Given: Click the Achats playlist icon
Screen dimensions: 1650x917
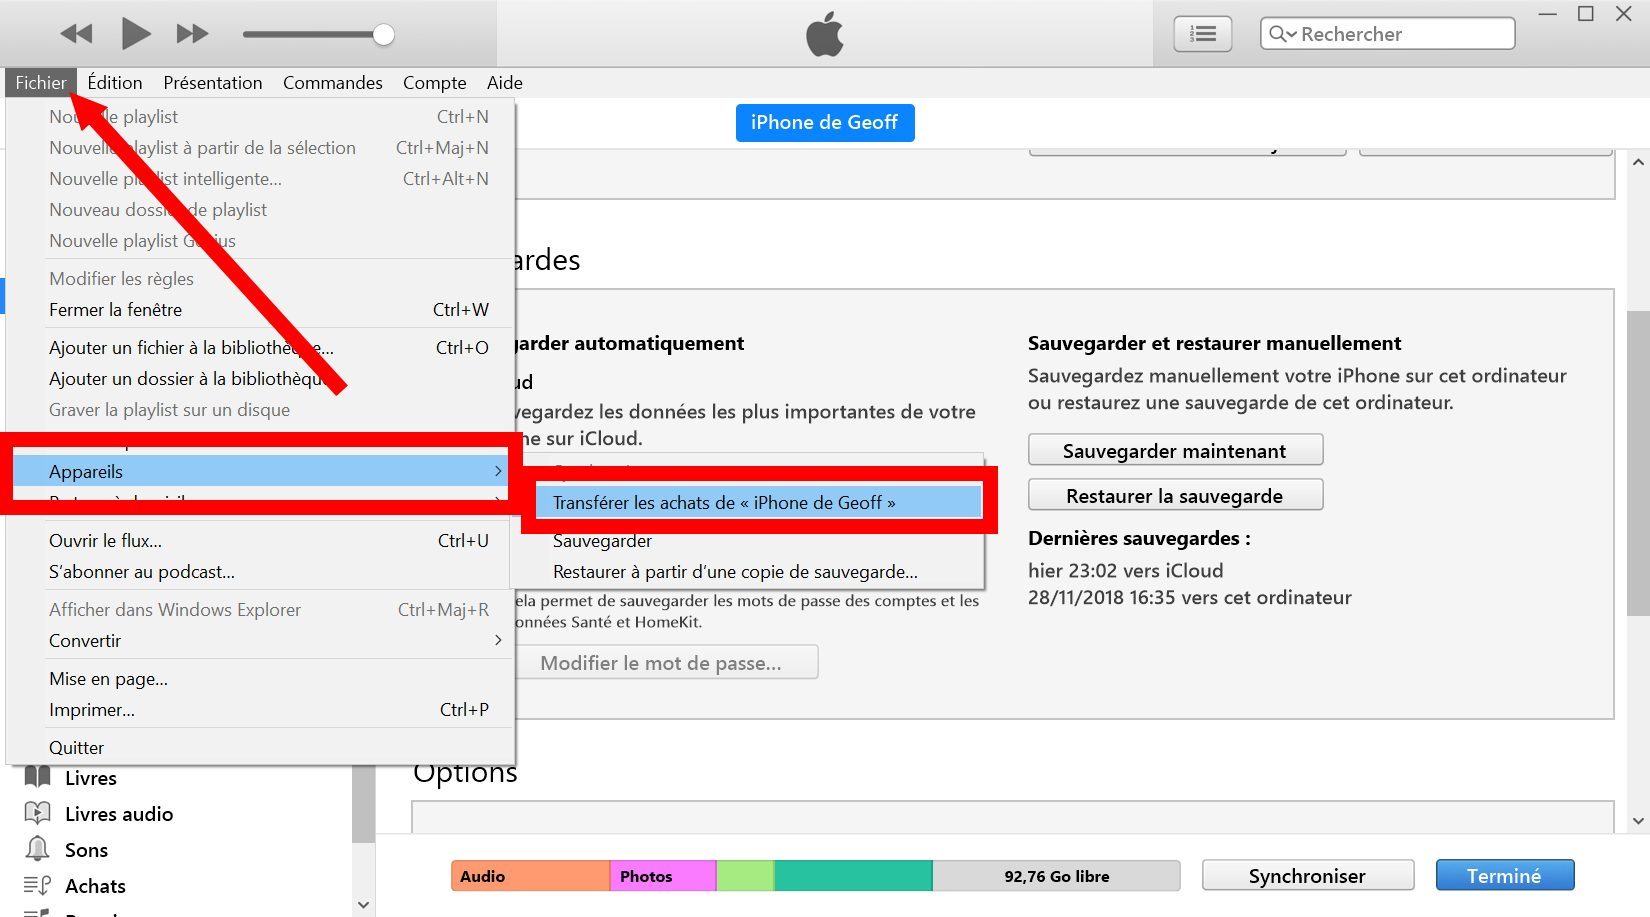Looking at the screenshot, I should [38, 885].
